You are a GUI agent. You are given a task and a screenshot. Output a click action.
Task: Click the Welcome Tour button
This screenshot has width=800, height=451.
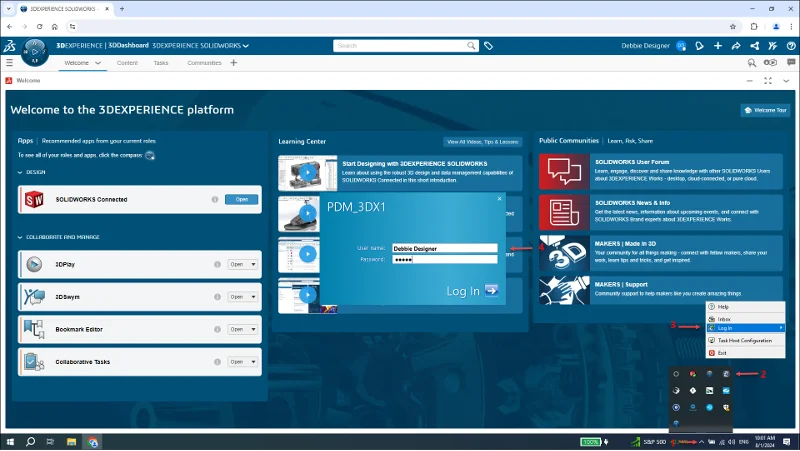[765, 110]
